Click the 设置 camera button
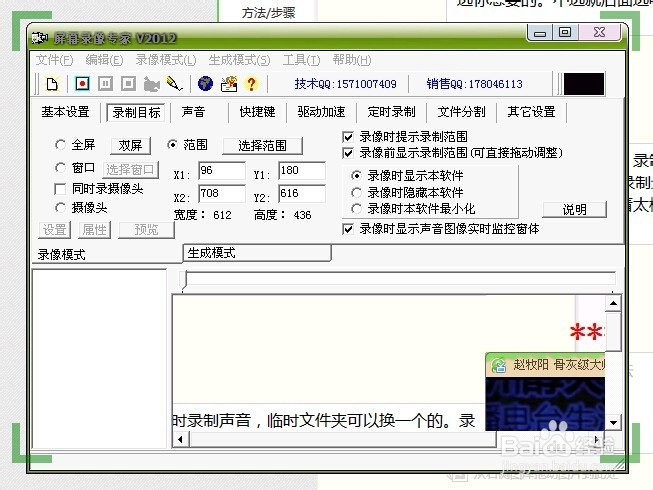653x490 pixels. click(x=55, y=230)
